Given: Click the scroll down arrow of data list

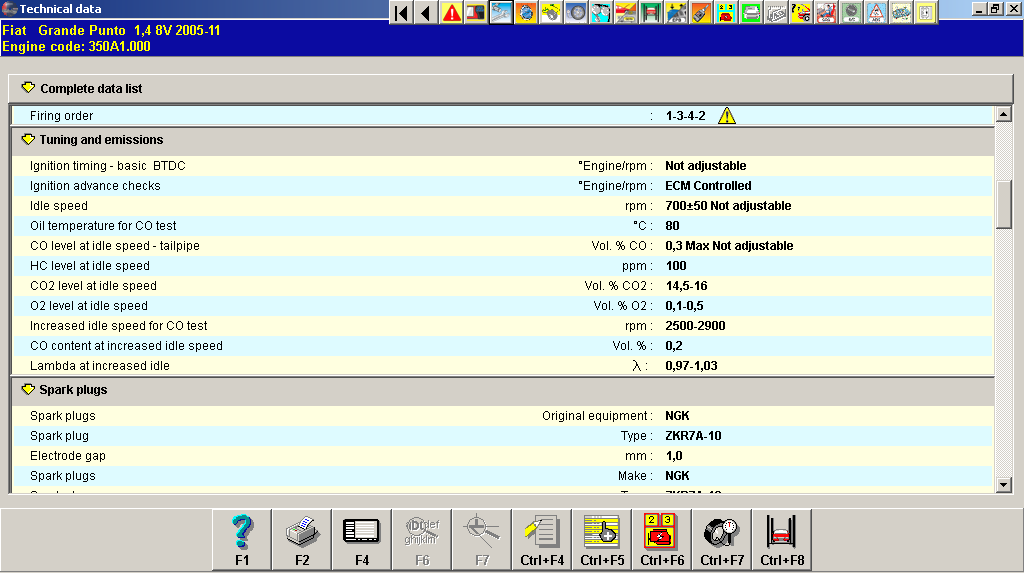Looking at the screenshot, I should pyautogui.click(x=1004, y=485).
